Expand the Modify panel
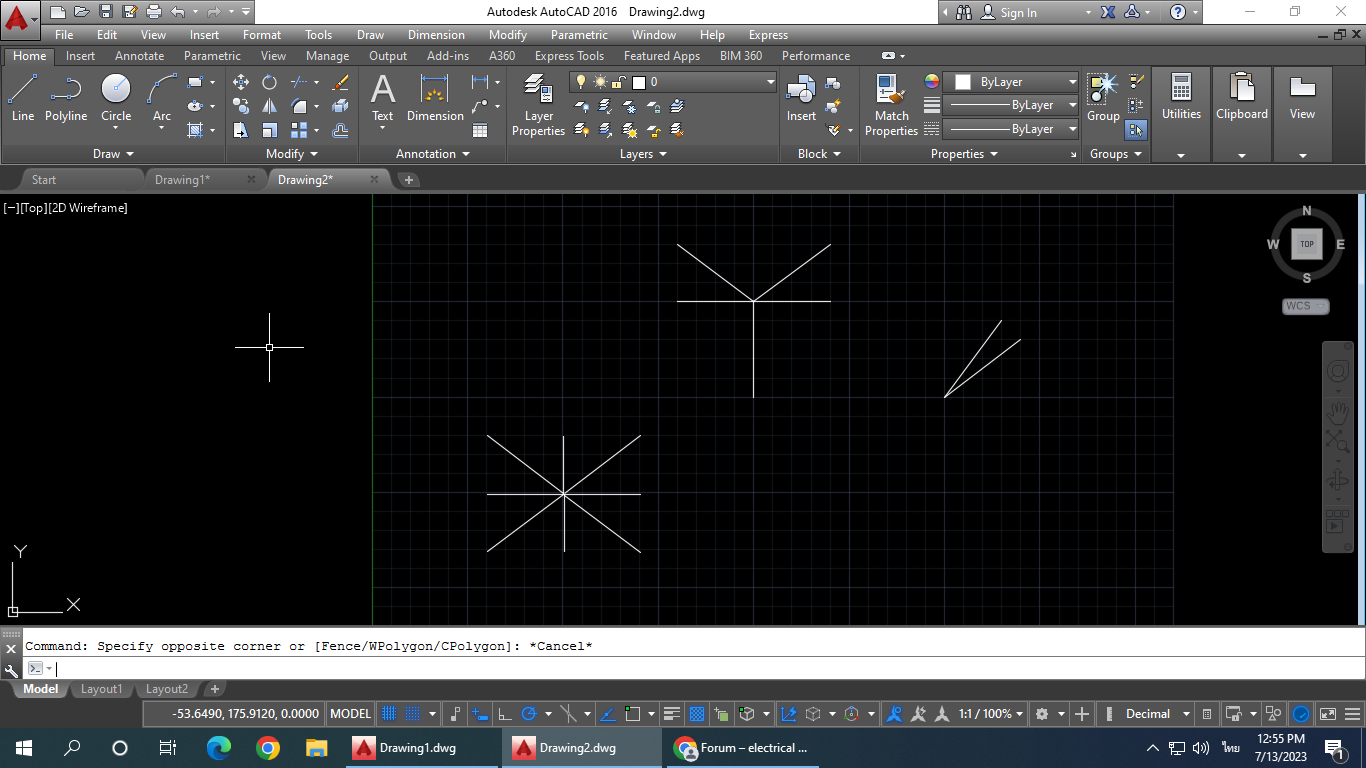The width and height of the screenshot is (1366, 768). coord(292,154)
